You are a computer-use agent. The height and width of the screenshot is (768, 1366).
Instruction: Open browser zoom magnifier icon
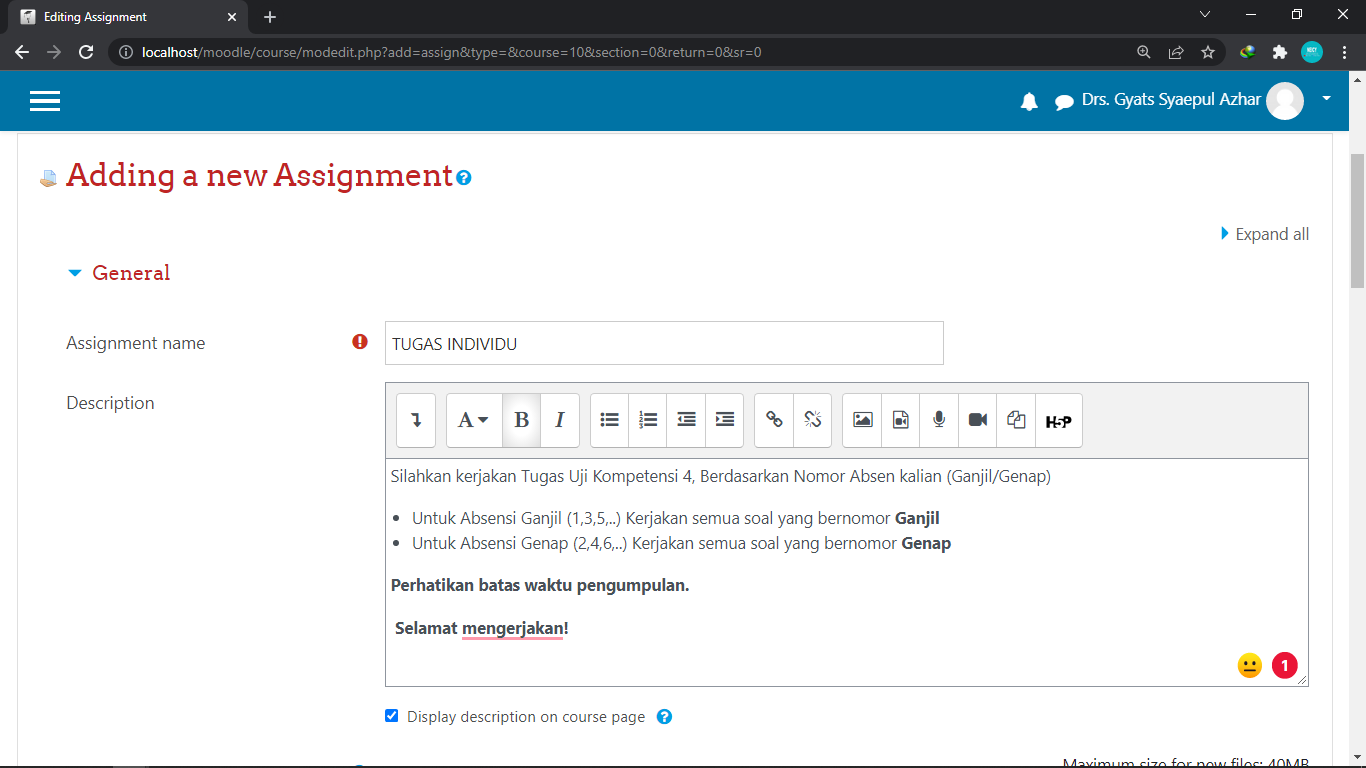[1144, 52]
